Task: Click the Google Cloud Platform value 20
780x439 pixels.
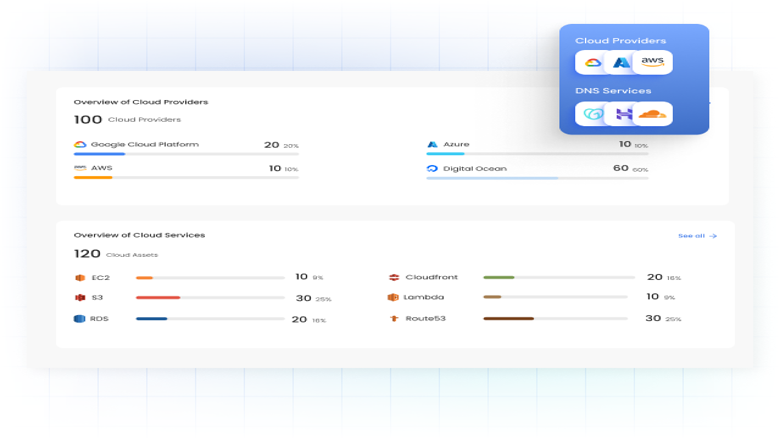Action: (x=272, y=145)
